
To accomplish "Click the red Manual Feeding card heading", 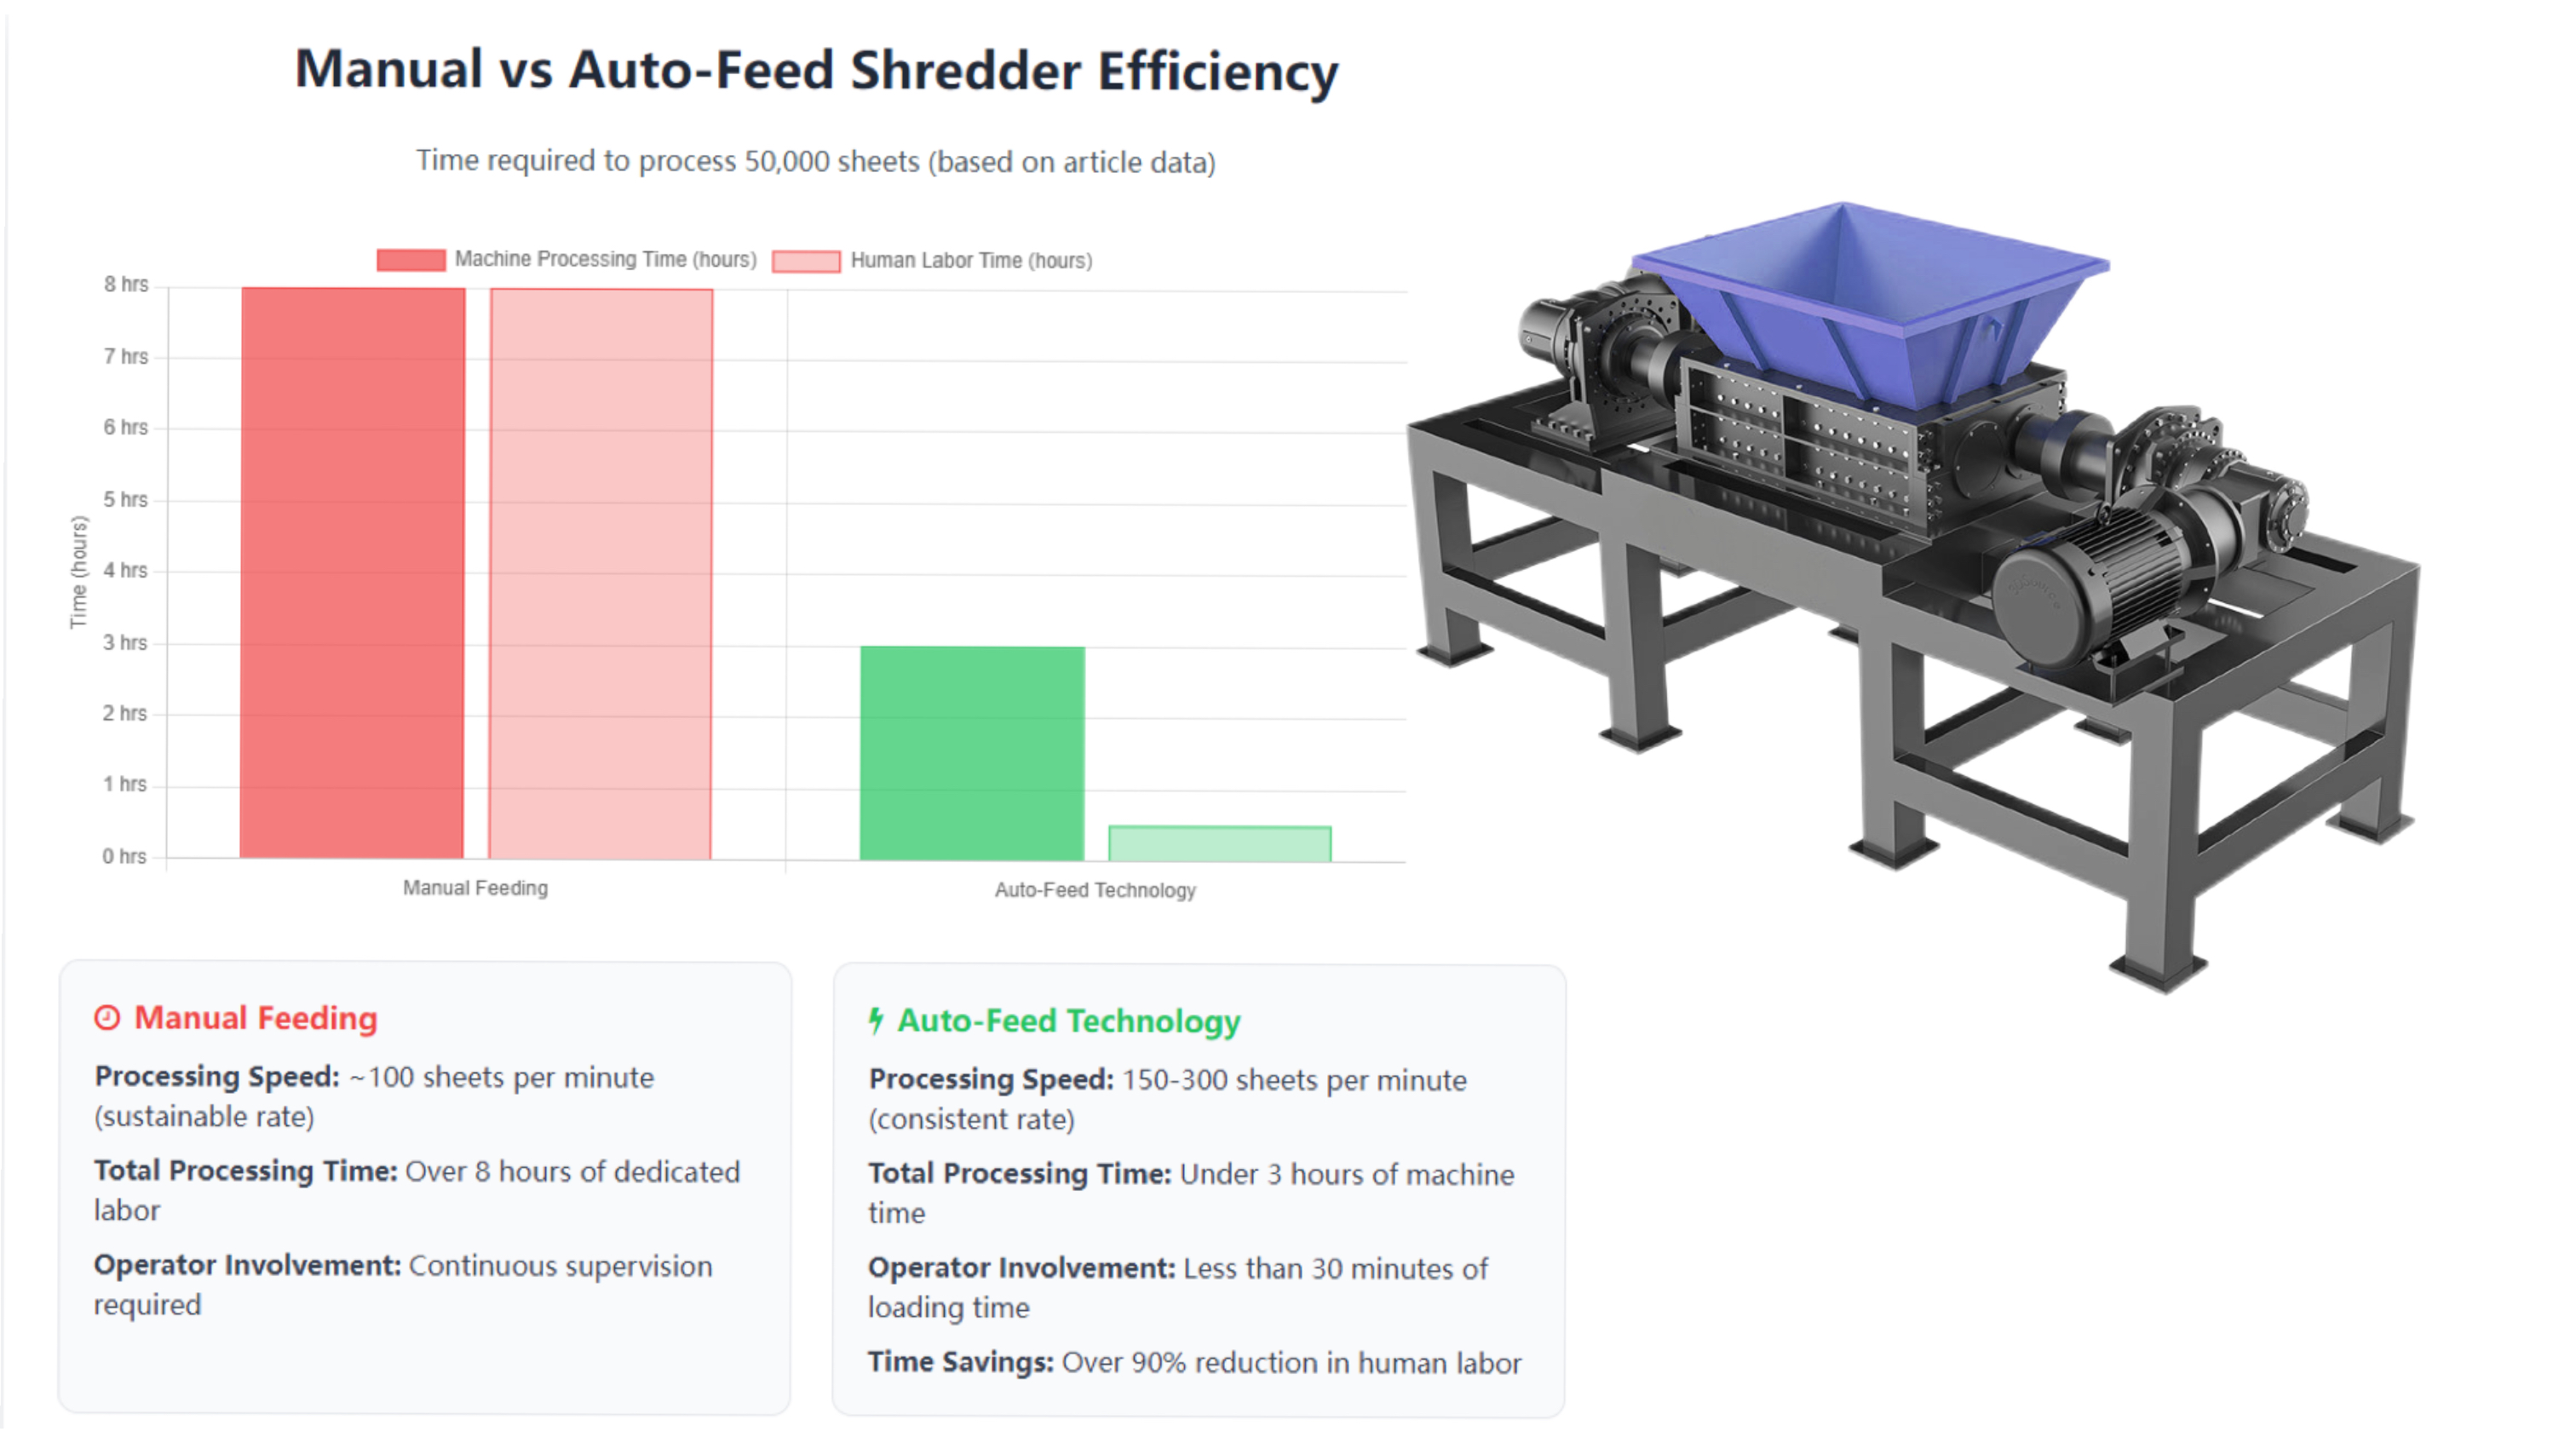I will (x=256, y=1018).
